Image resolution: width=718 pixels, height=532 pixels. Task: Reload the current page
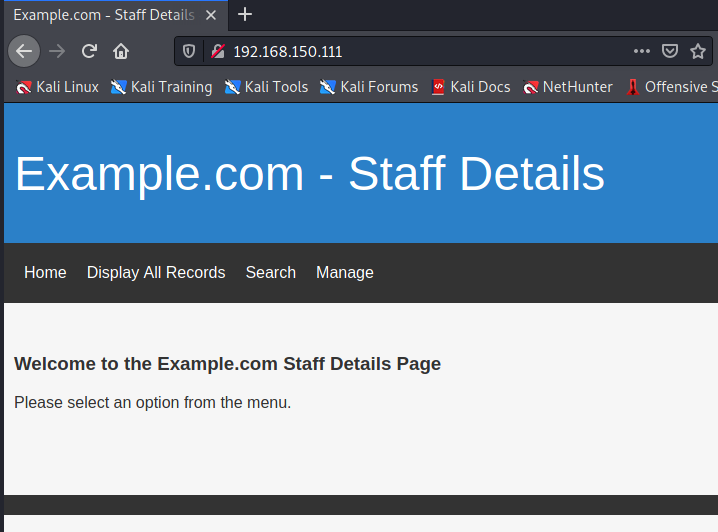pos(89,51)
